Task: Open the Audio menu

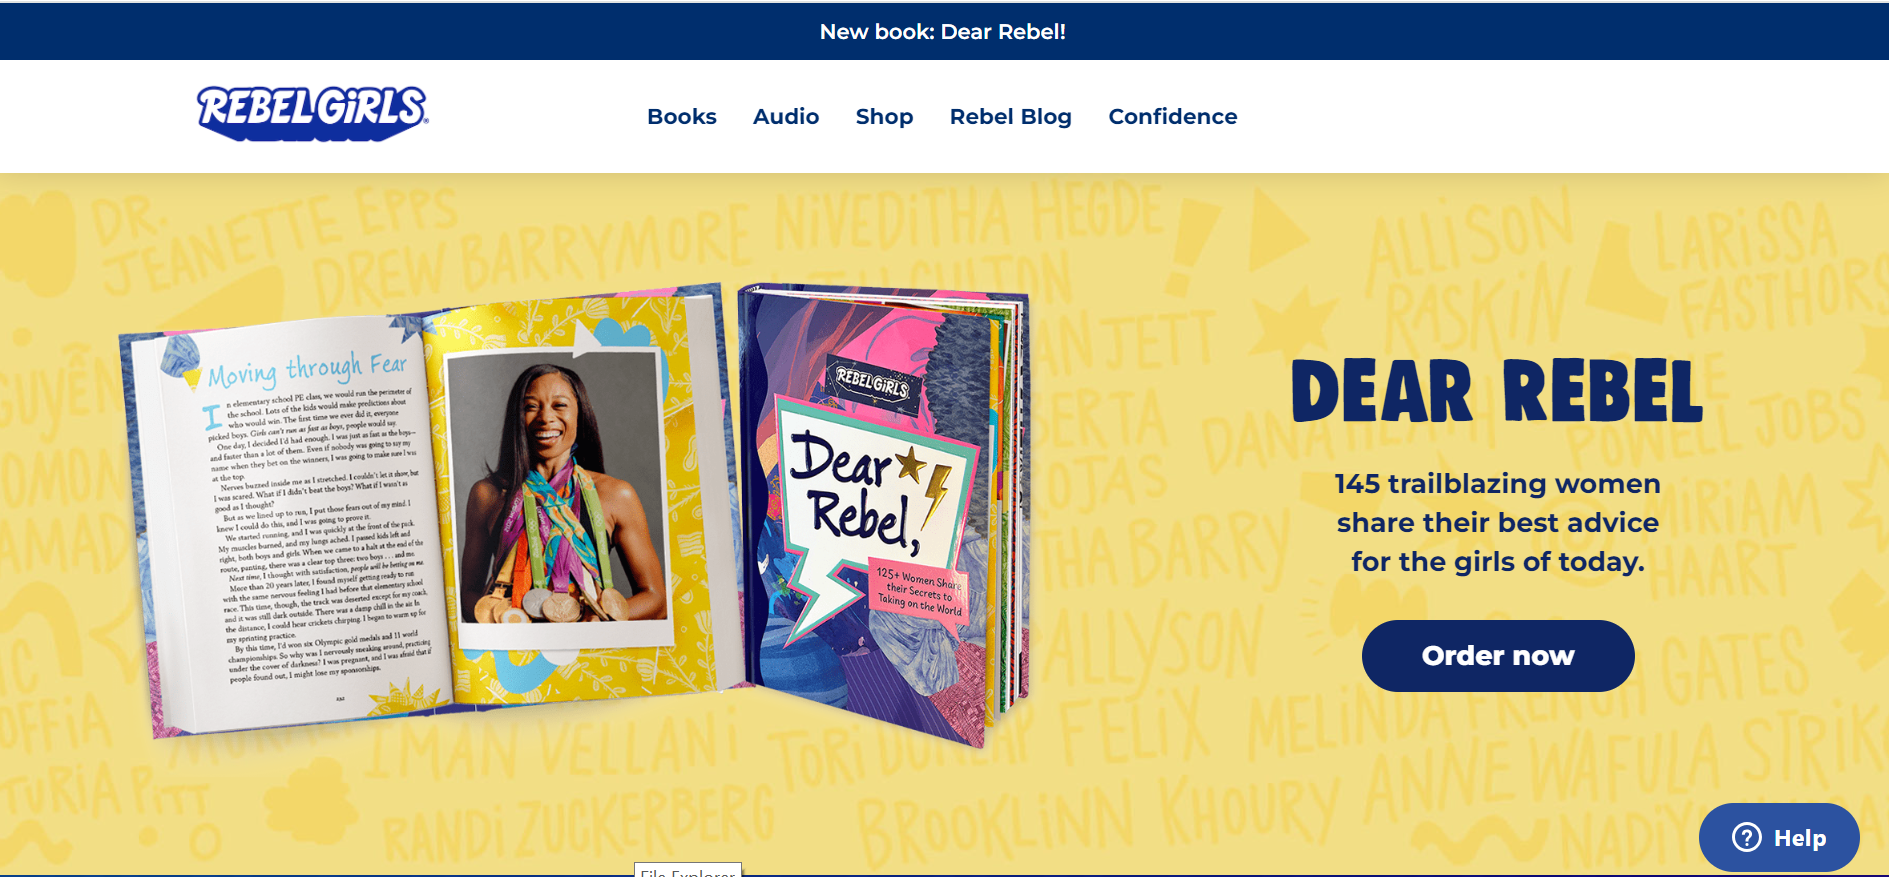Action: pos(786,117)
